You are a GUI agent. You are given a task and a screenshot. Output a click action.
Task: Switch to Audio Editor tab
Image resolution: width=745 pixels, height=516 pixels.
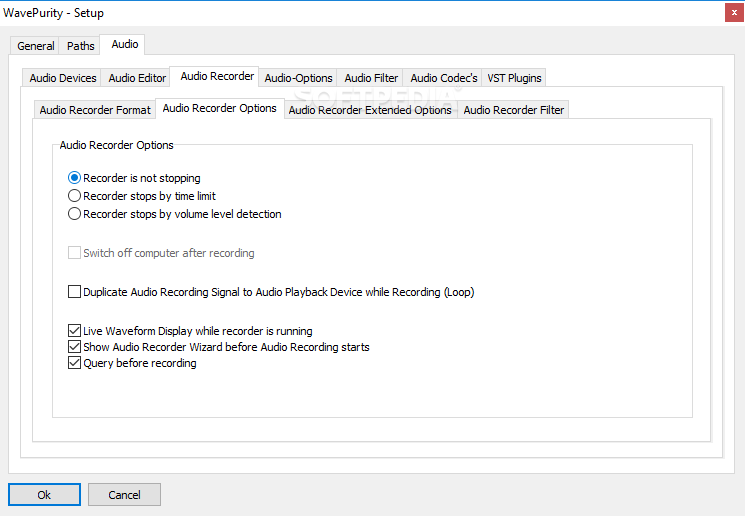pos(137,78)
